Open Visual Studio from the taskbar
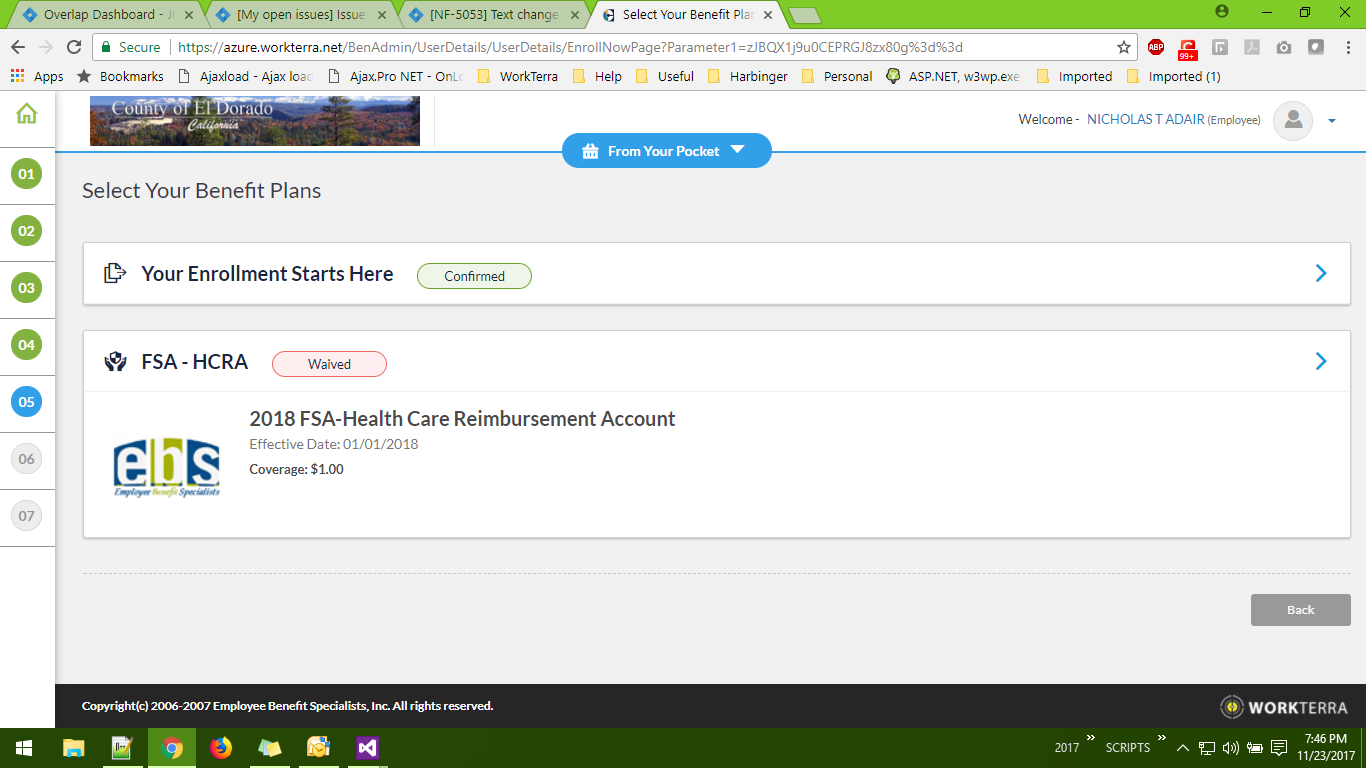1366x768 pixels. click(x=367, y=747)
